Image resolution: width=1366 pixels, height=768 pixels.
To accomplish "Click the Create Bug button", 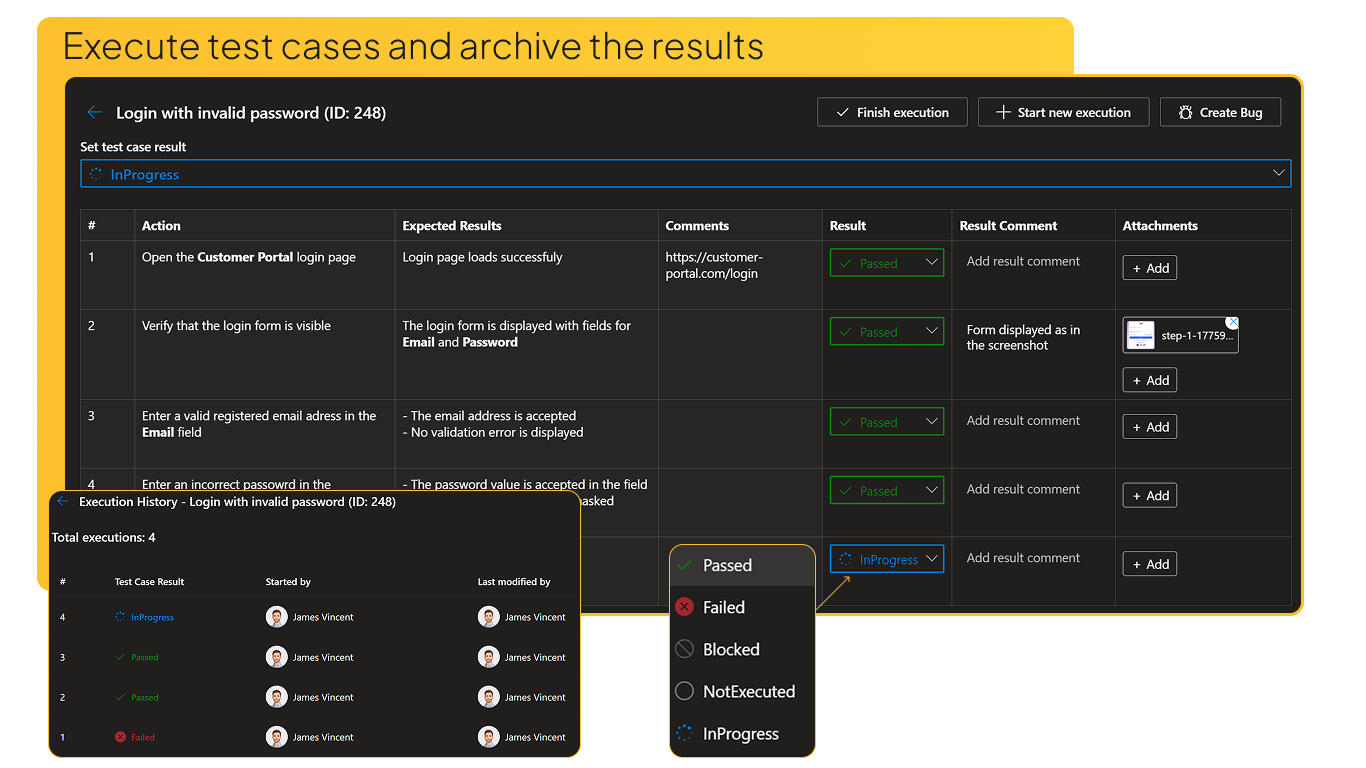I will point(1220,112).
